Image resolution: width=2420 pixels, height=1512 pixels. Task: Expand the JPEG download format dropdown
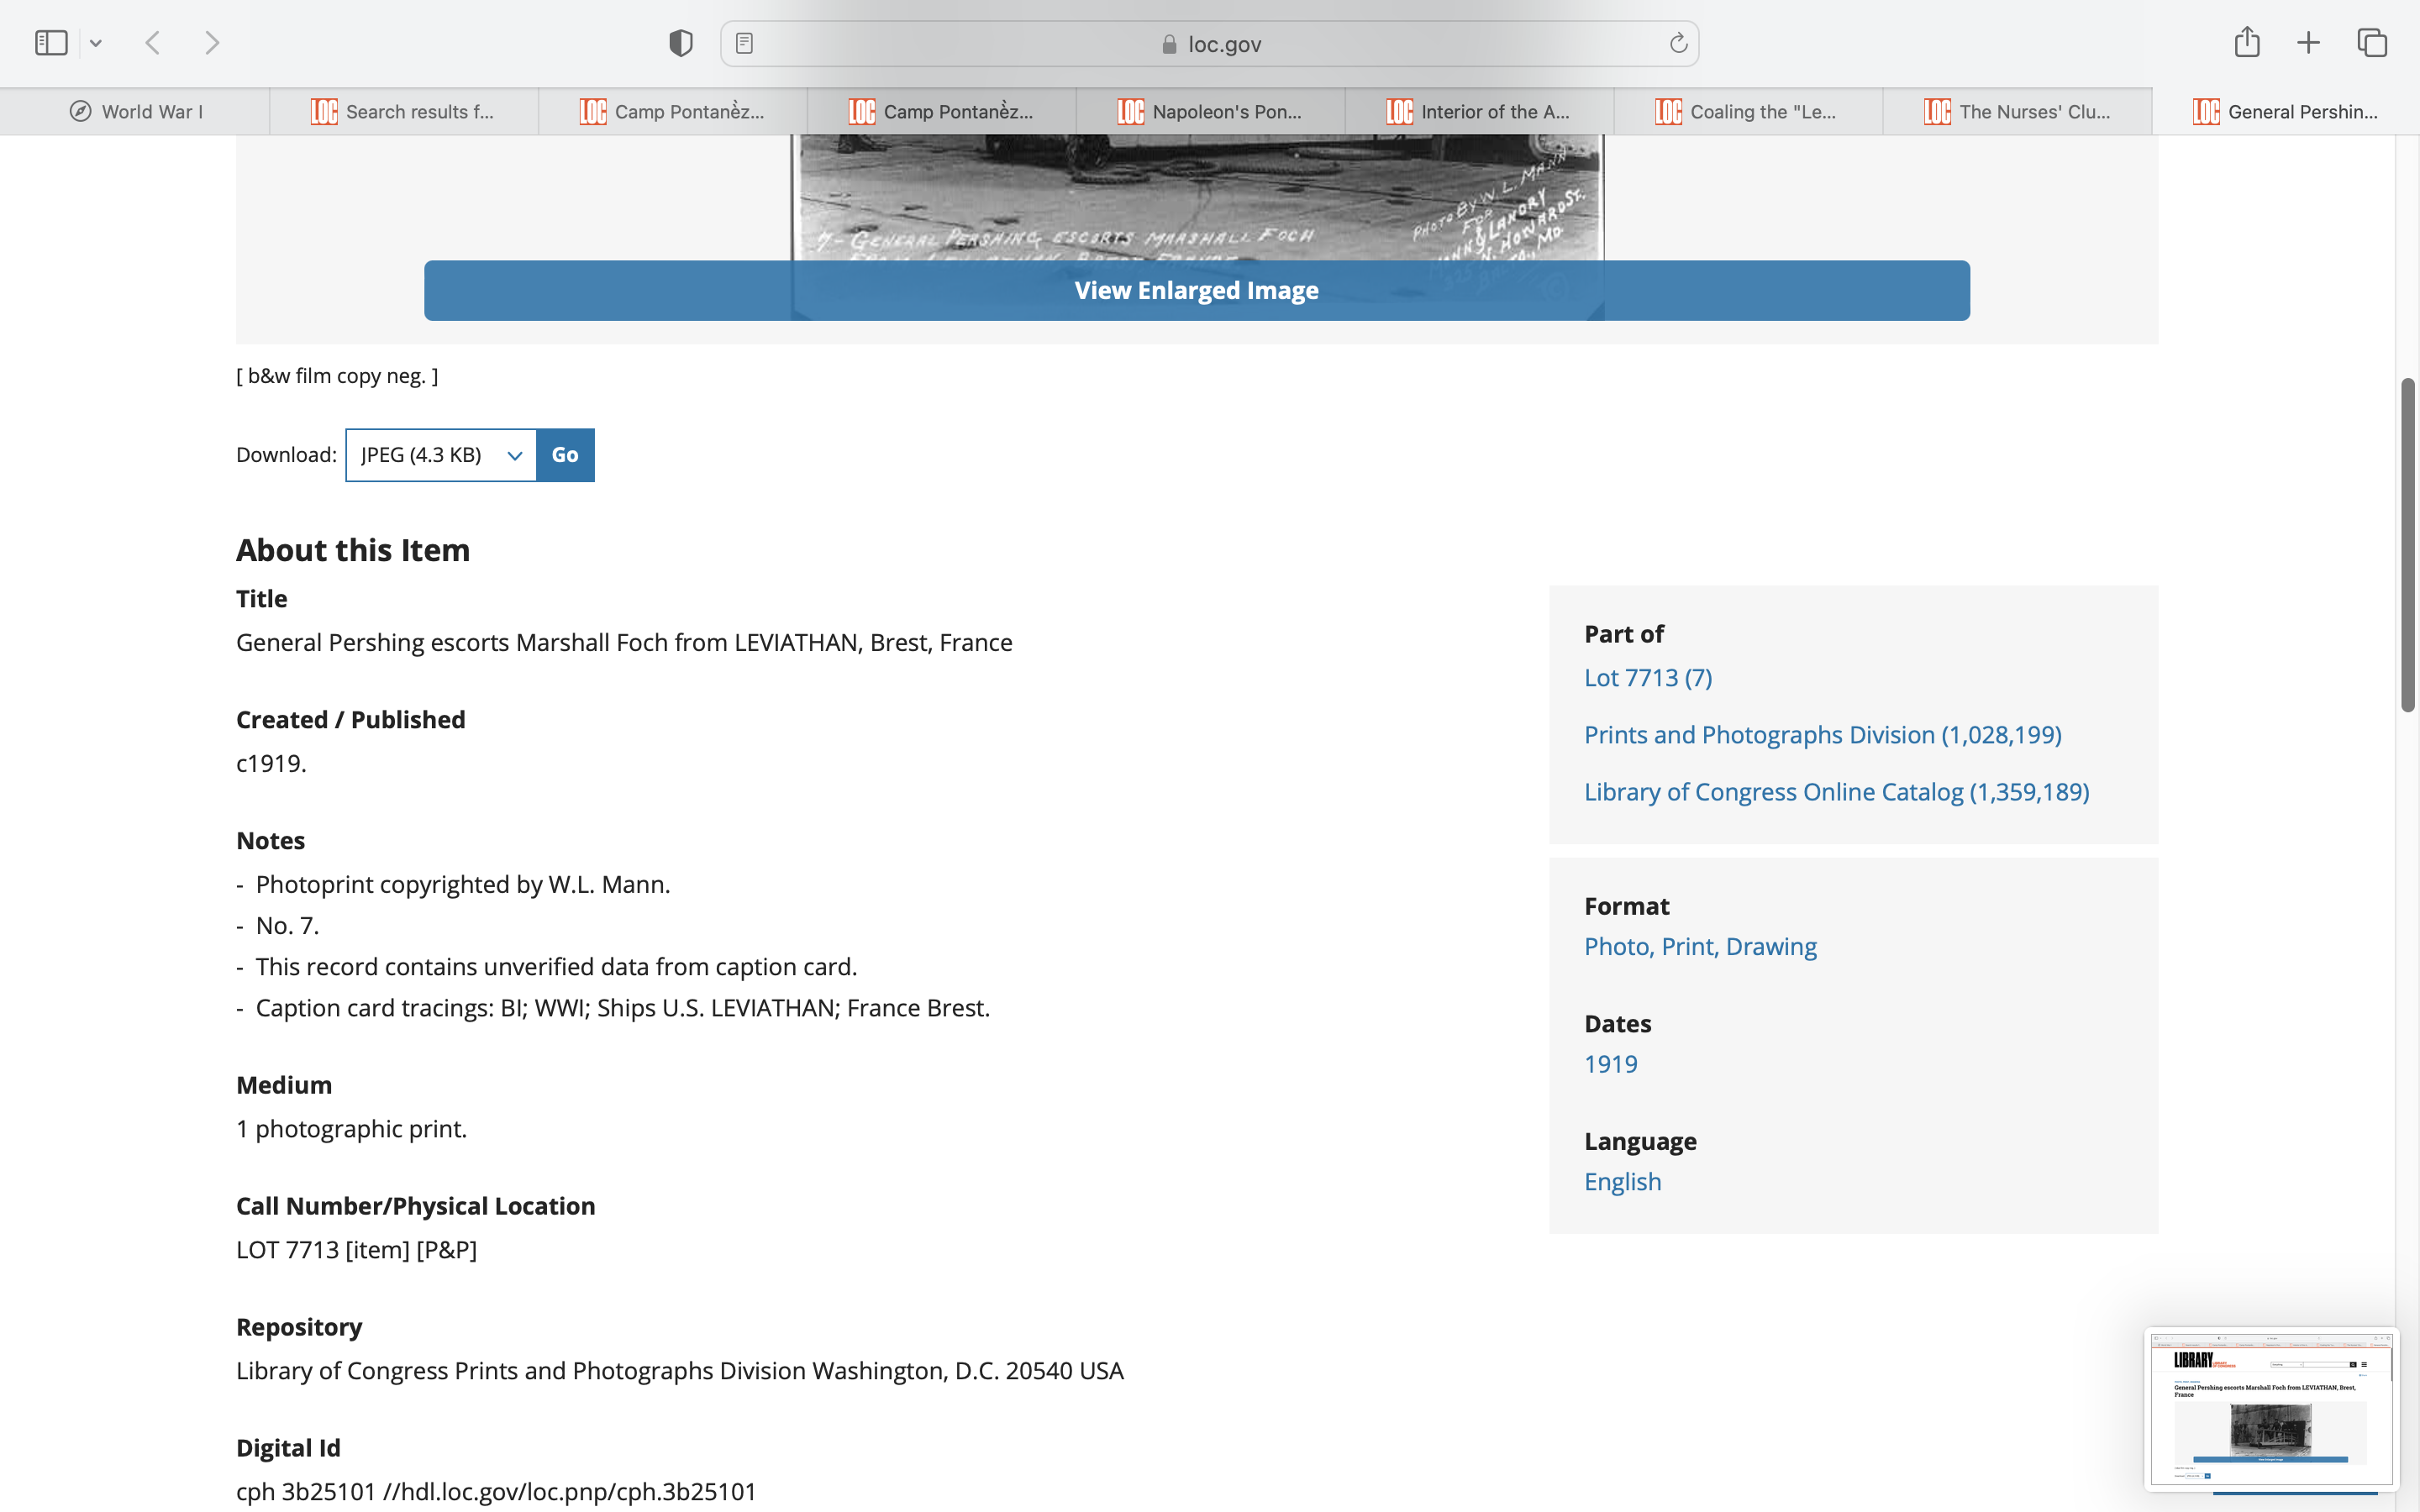441,455
